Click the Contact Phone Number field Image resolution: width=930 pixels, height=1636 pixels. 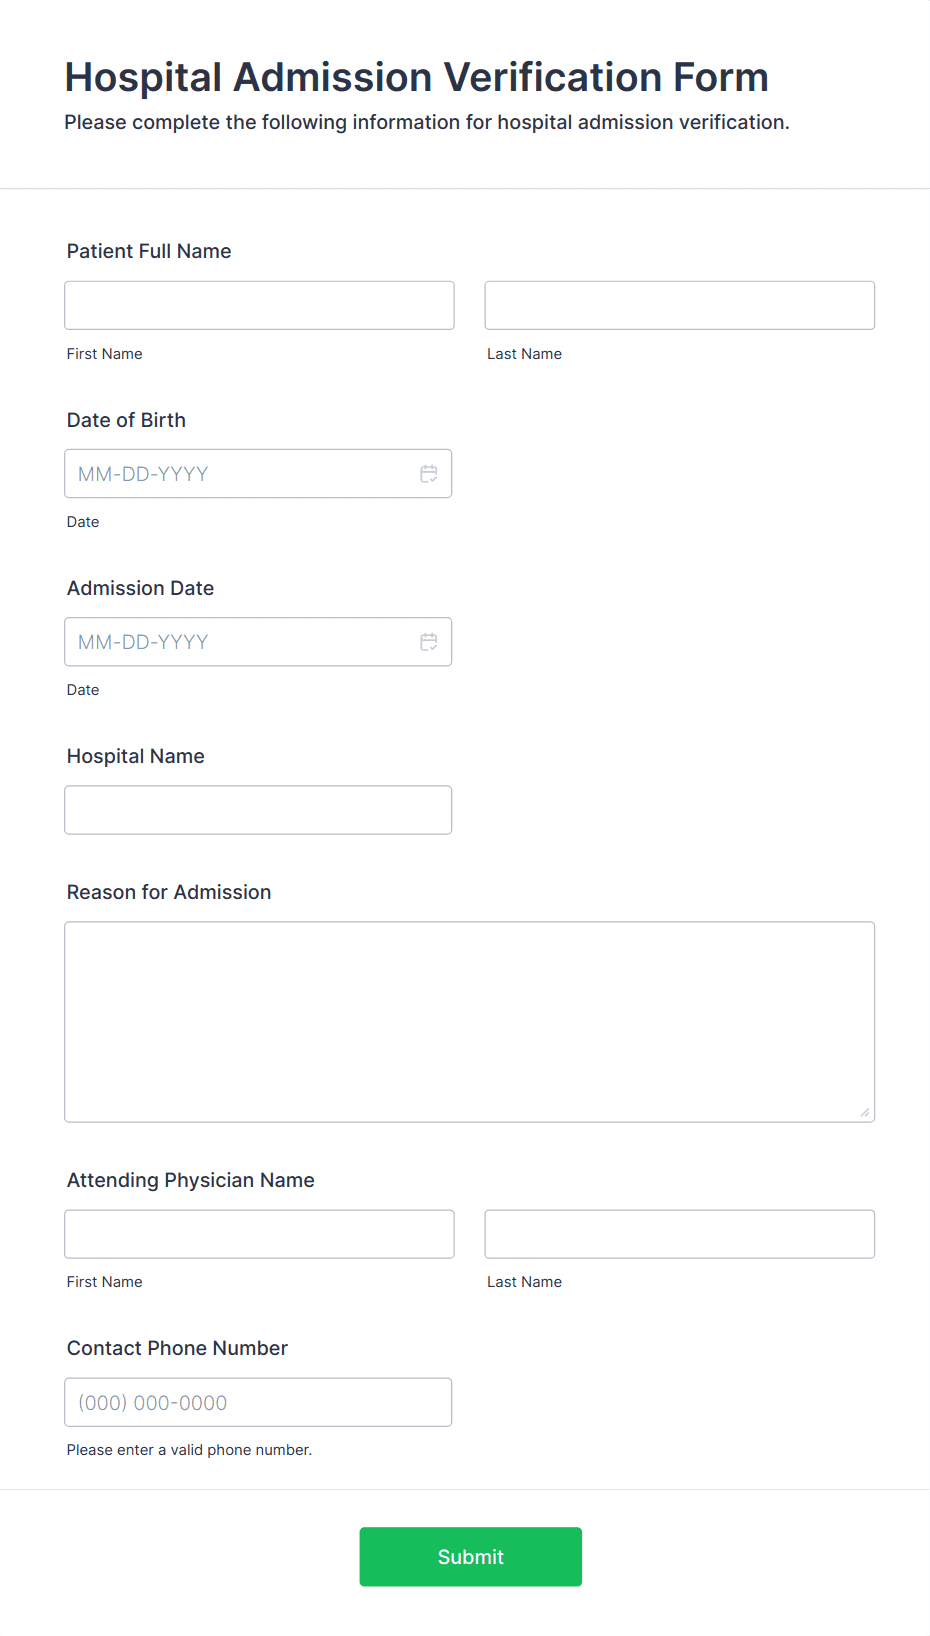coord(258,1402)
